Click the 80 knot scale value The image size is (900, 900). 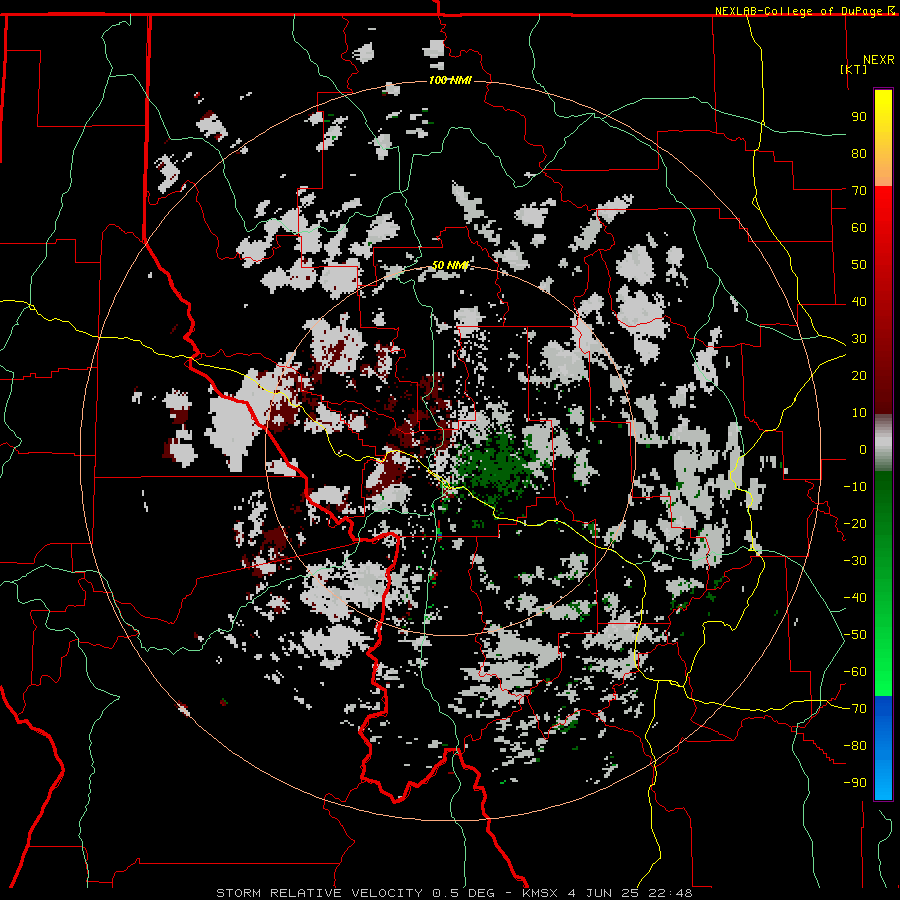(x=859, y=153)
